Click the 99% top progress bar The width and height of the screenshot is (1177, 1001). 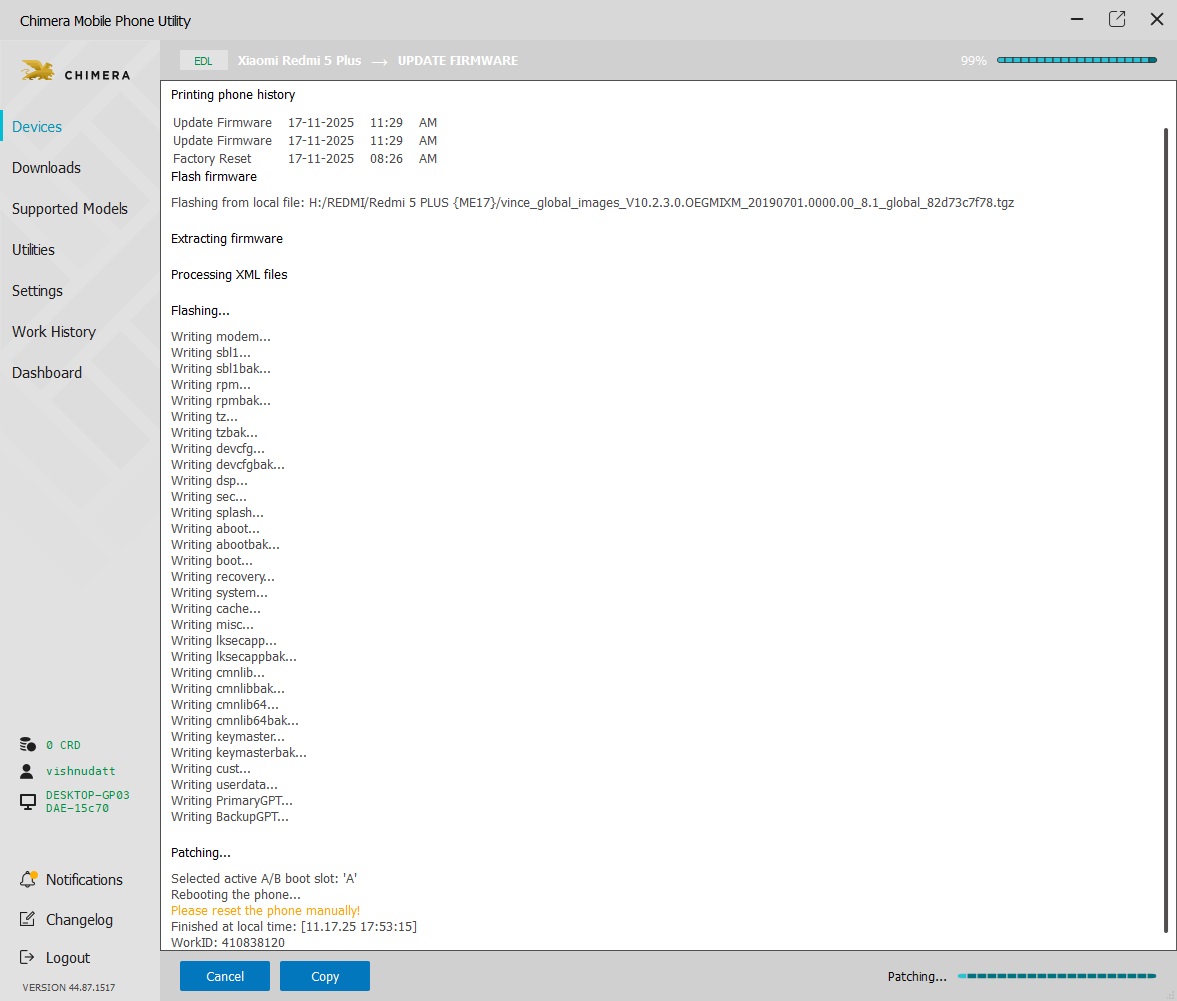1076,60
